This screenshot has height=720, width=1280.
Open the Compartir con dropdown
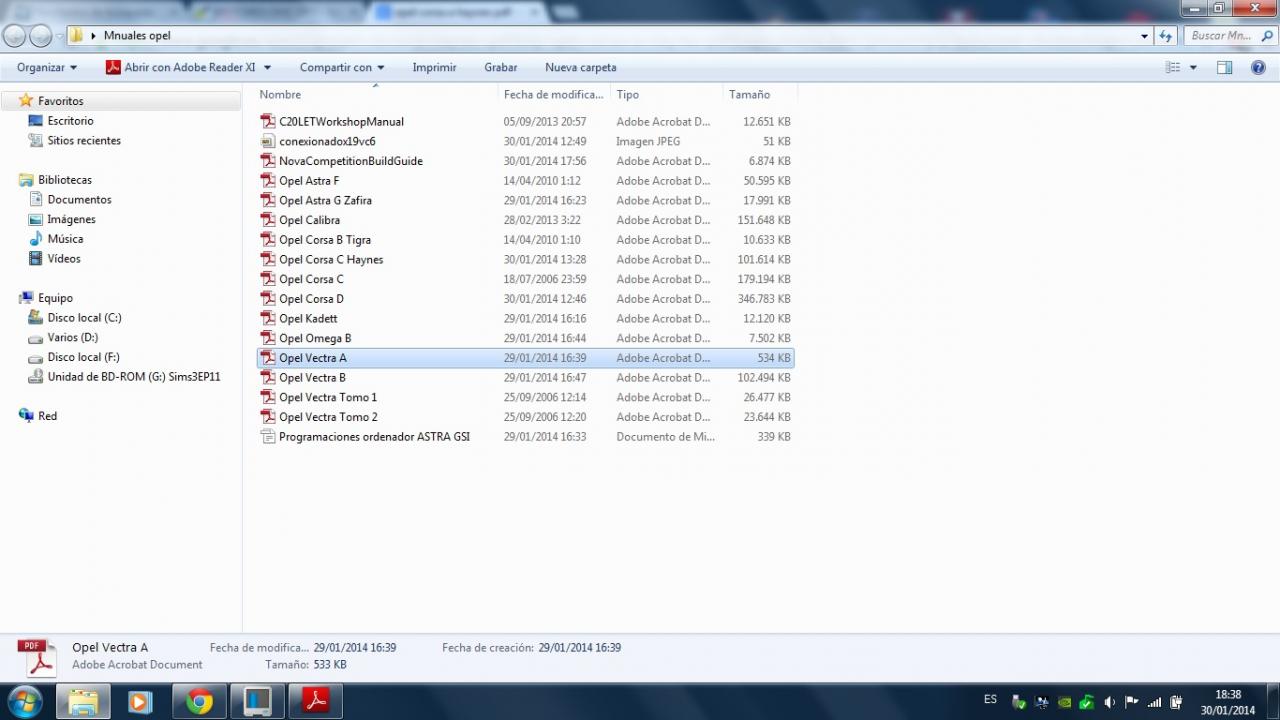(342, 67)
